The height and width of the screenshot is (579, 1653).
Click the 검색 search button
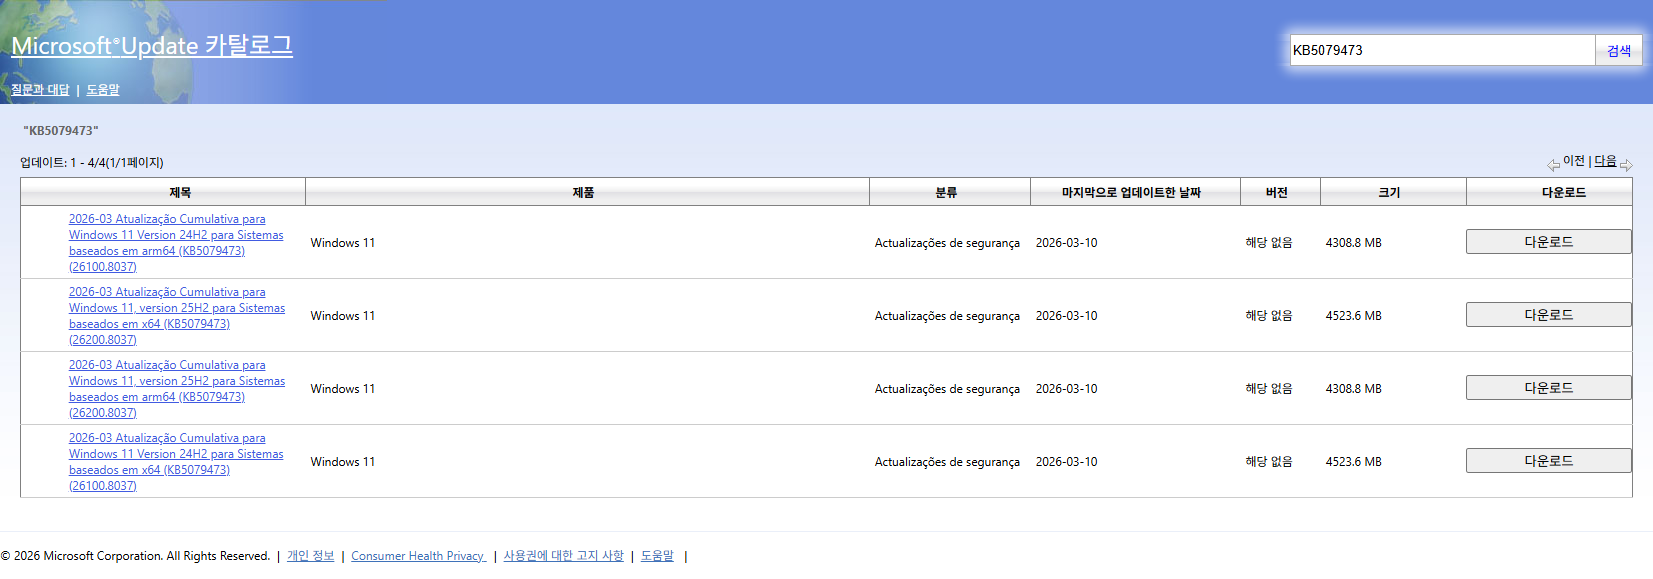1619,50
